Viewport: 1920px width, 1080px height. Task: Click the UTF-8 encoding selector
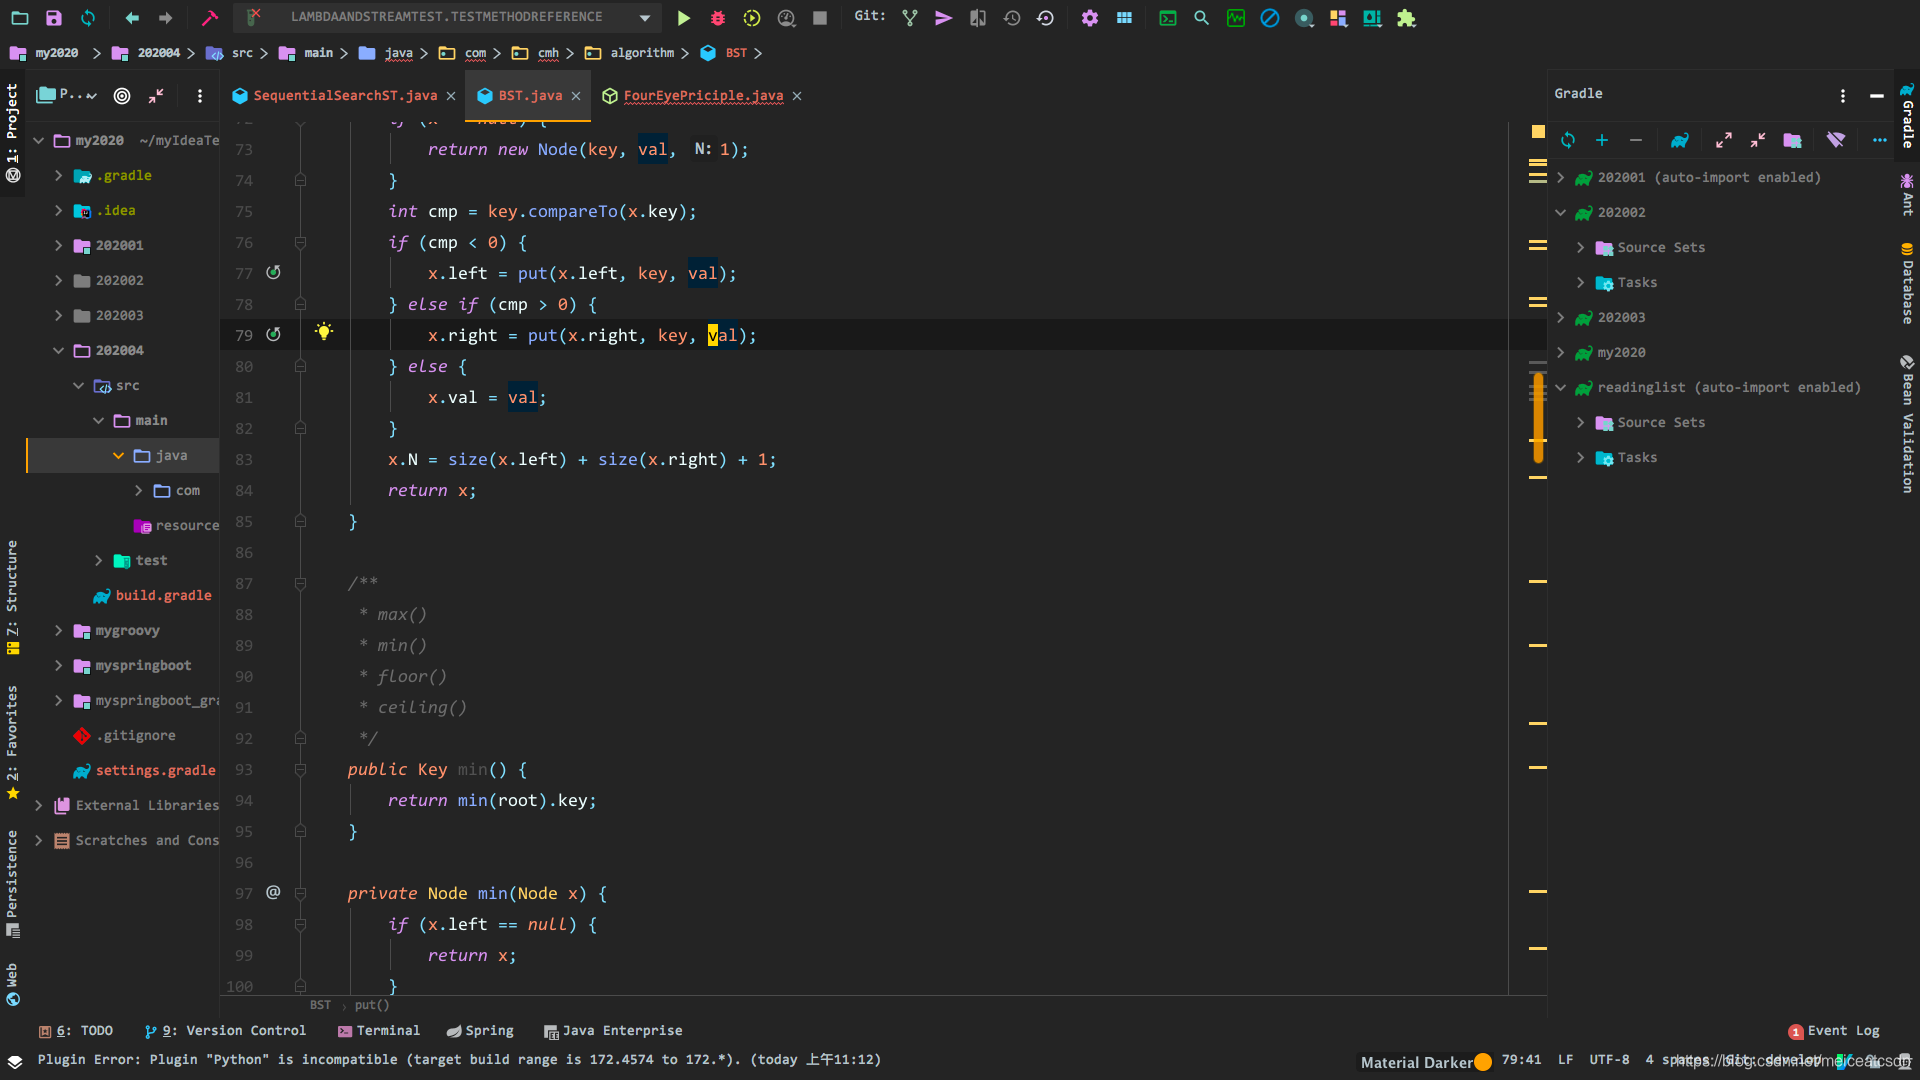tap(1608, 1060)
